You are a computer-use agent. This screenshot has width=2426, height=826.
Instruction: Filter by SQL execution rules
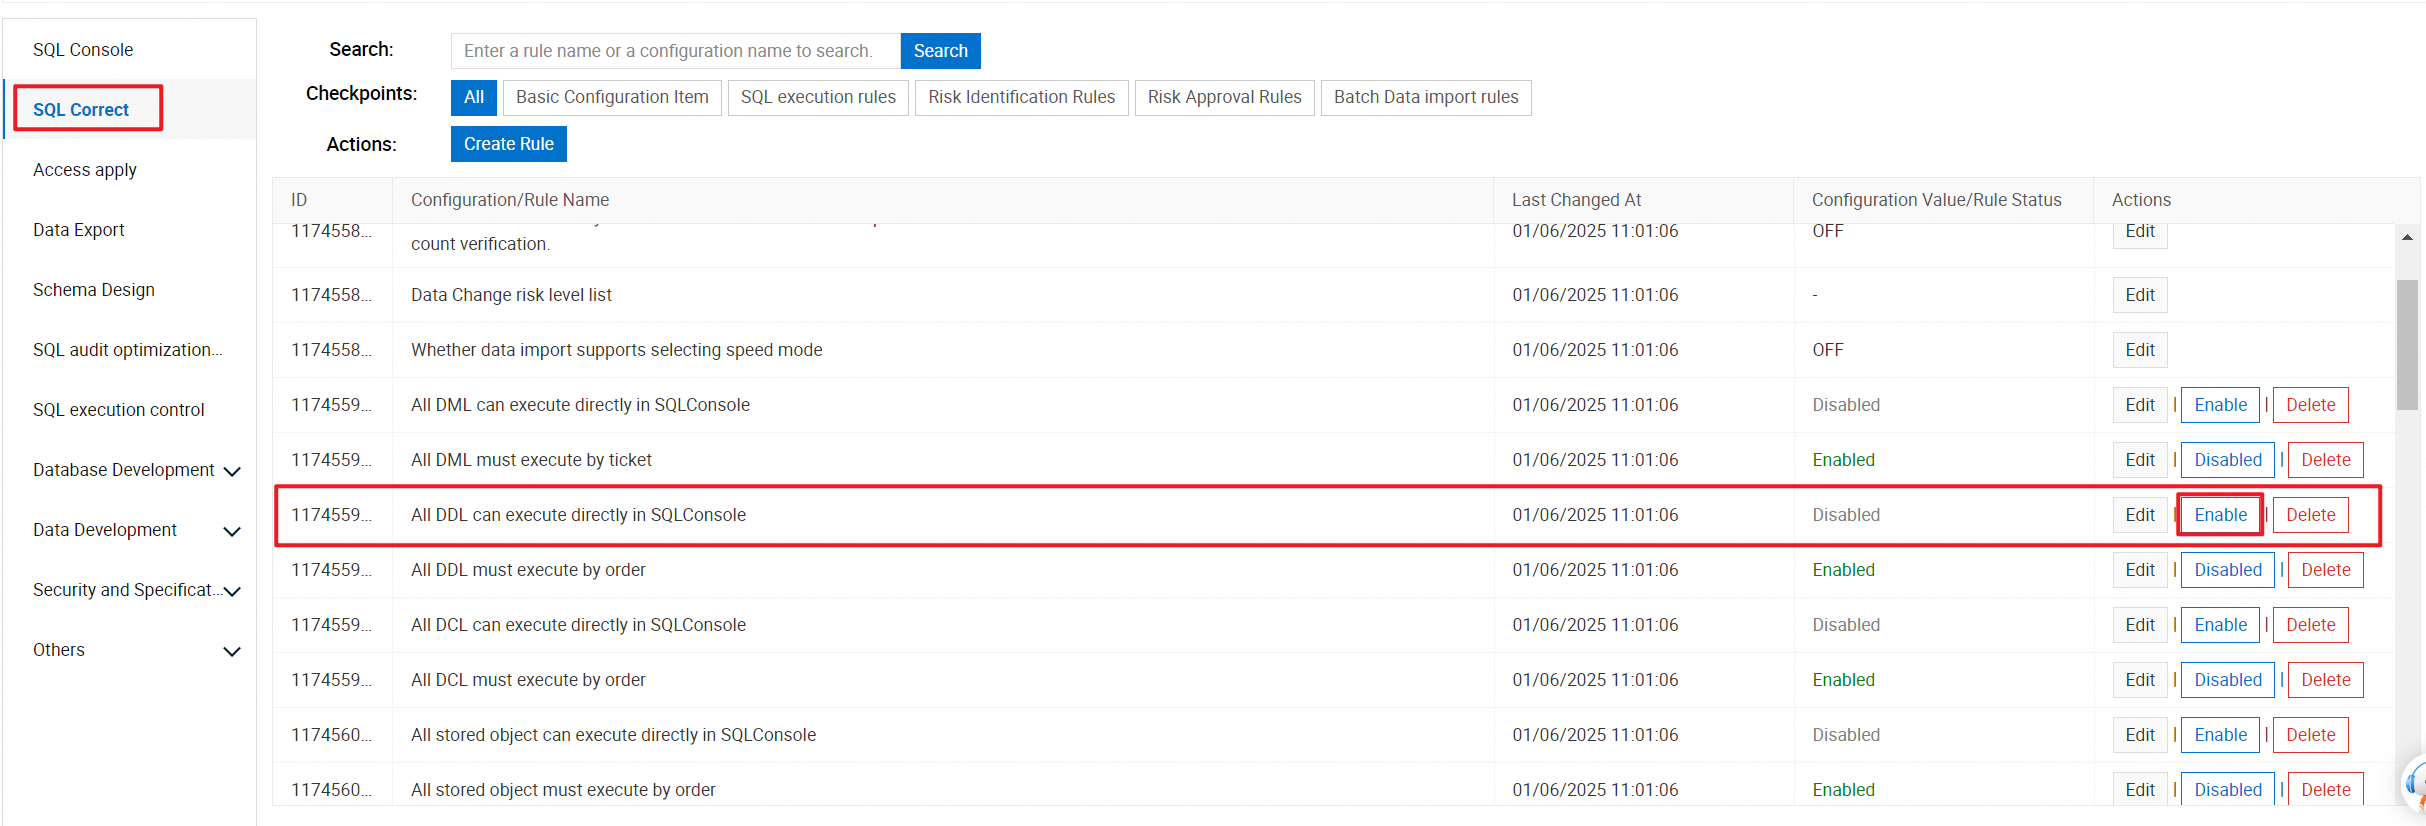pyautogui.click(x=818, y=97)
